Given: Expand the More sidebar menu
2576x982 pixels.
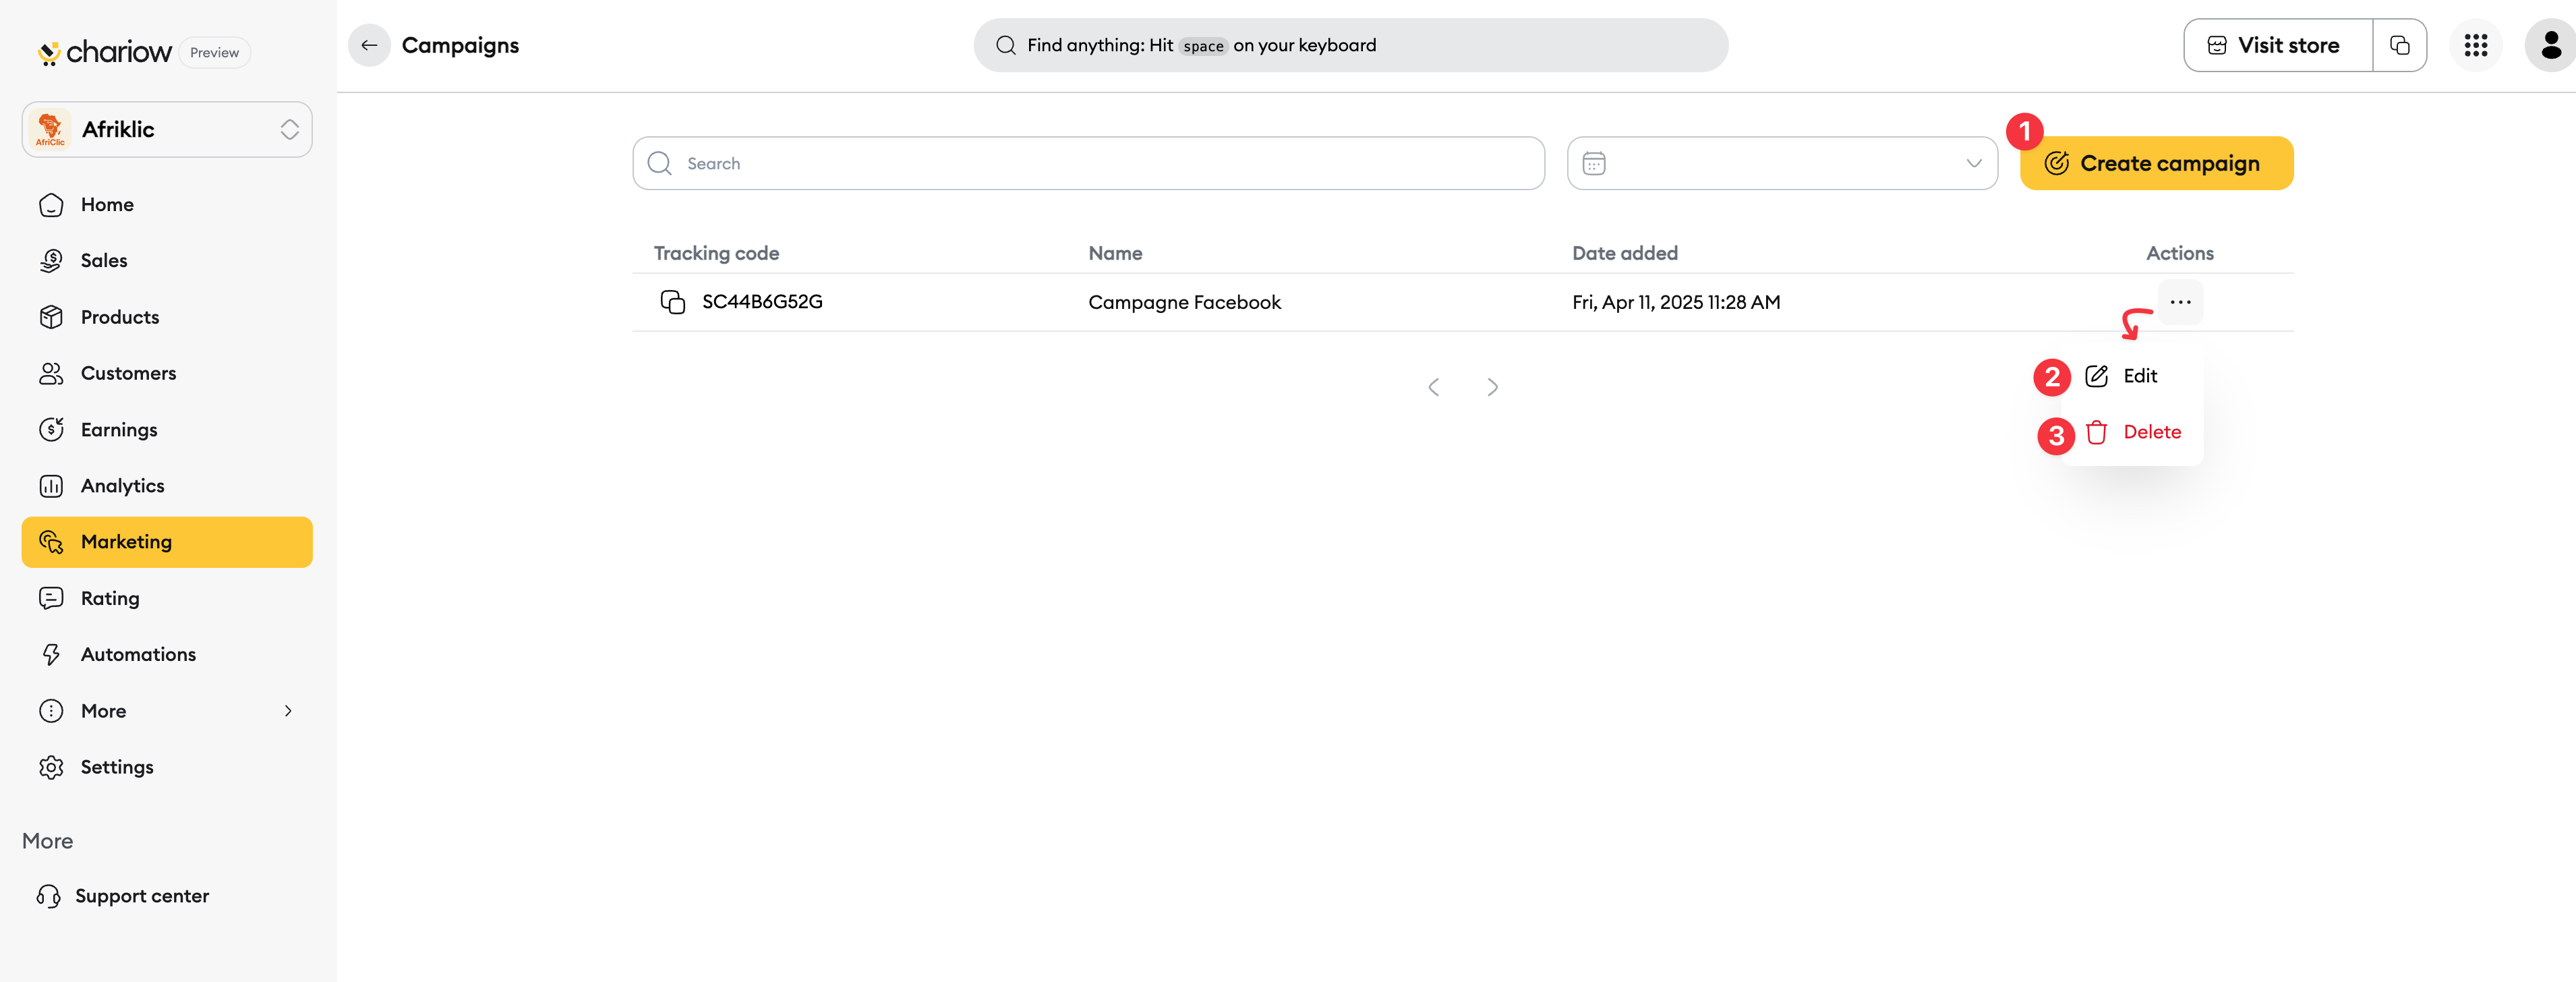Looking at the screenshot, I should tap(167, 711).
